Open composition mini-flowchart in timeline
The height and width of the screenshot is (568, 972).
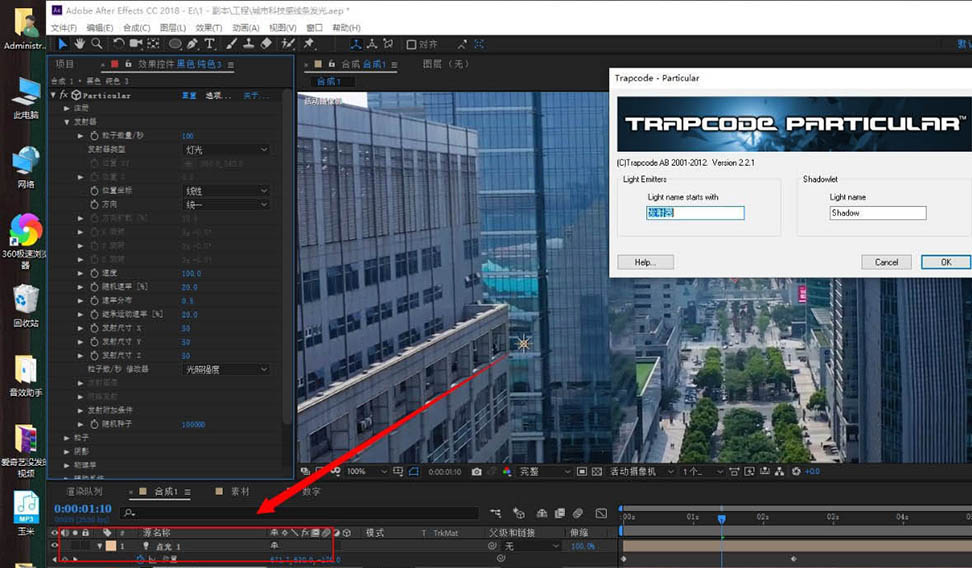[495, 513]
